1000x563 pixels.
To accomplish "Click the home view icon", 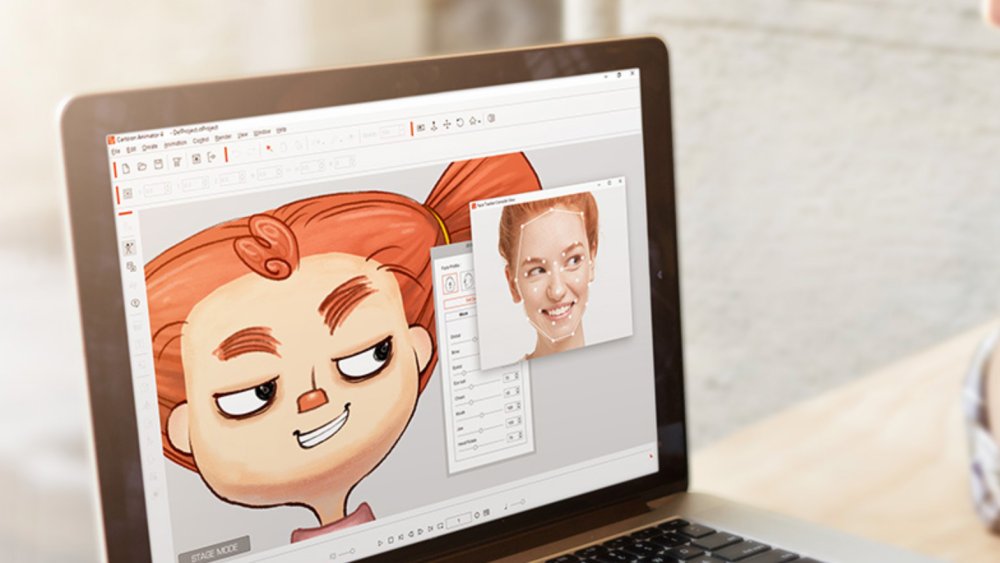I will click(472, 121).
